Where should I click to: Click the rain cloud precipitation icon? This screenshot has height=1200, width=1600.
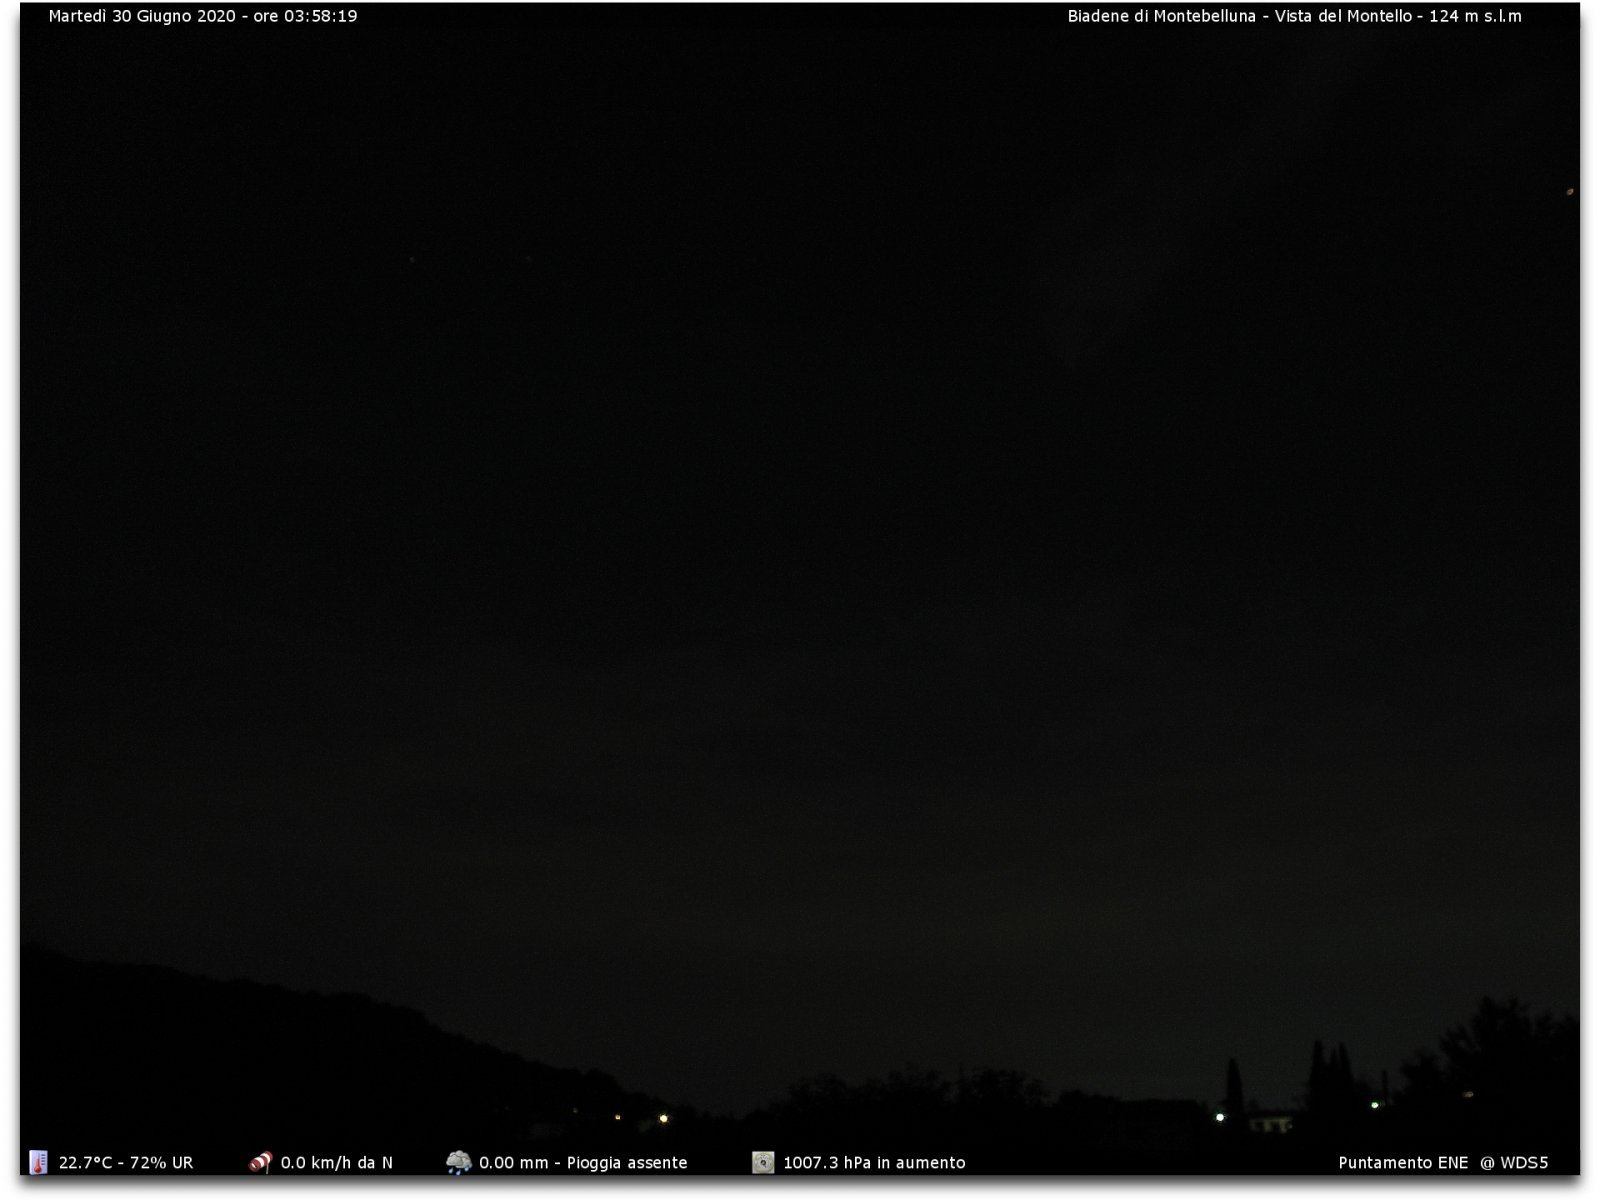(459, 1162)
